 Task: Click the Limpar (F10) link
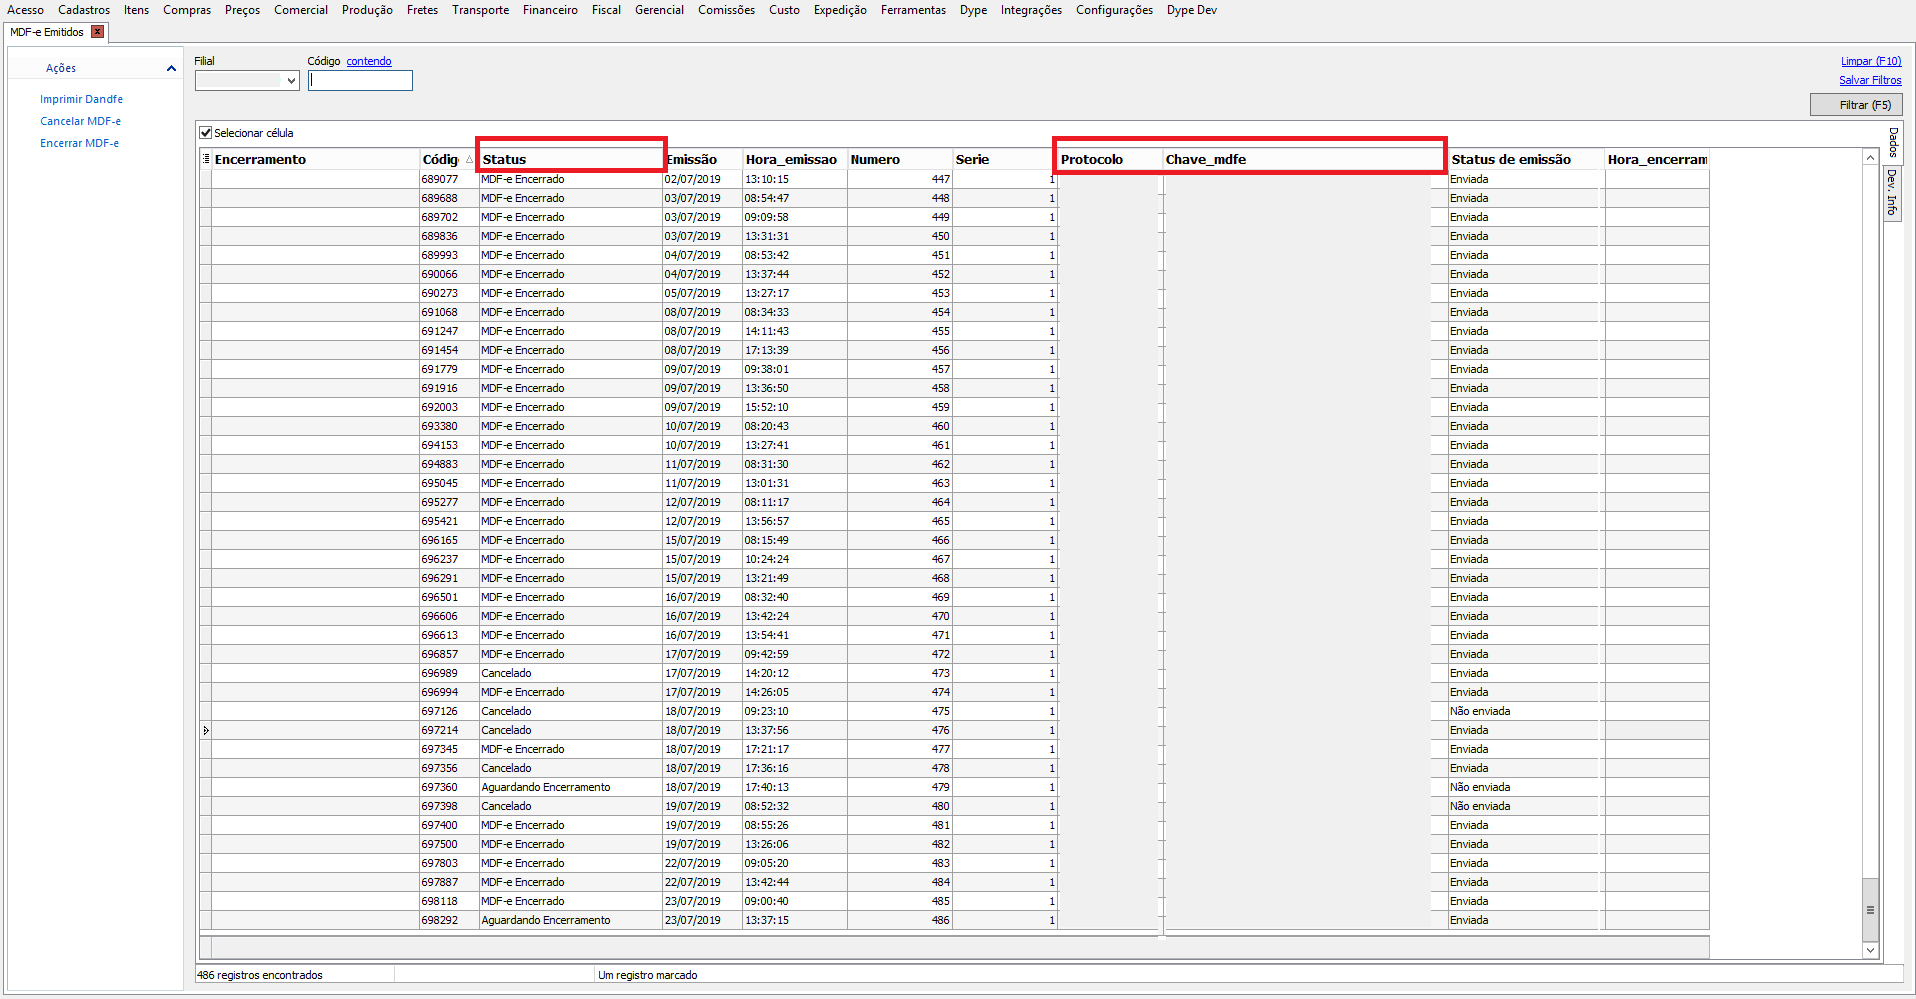1871,61
